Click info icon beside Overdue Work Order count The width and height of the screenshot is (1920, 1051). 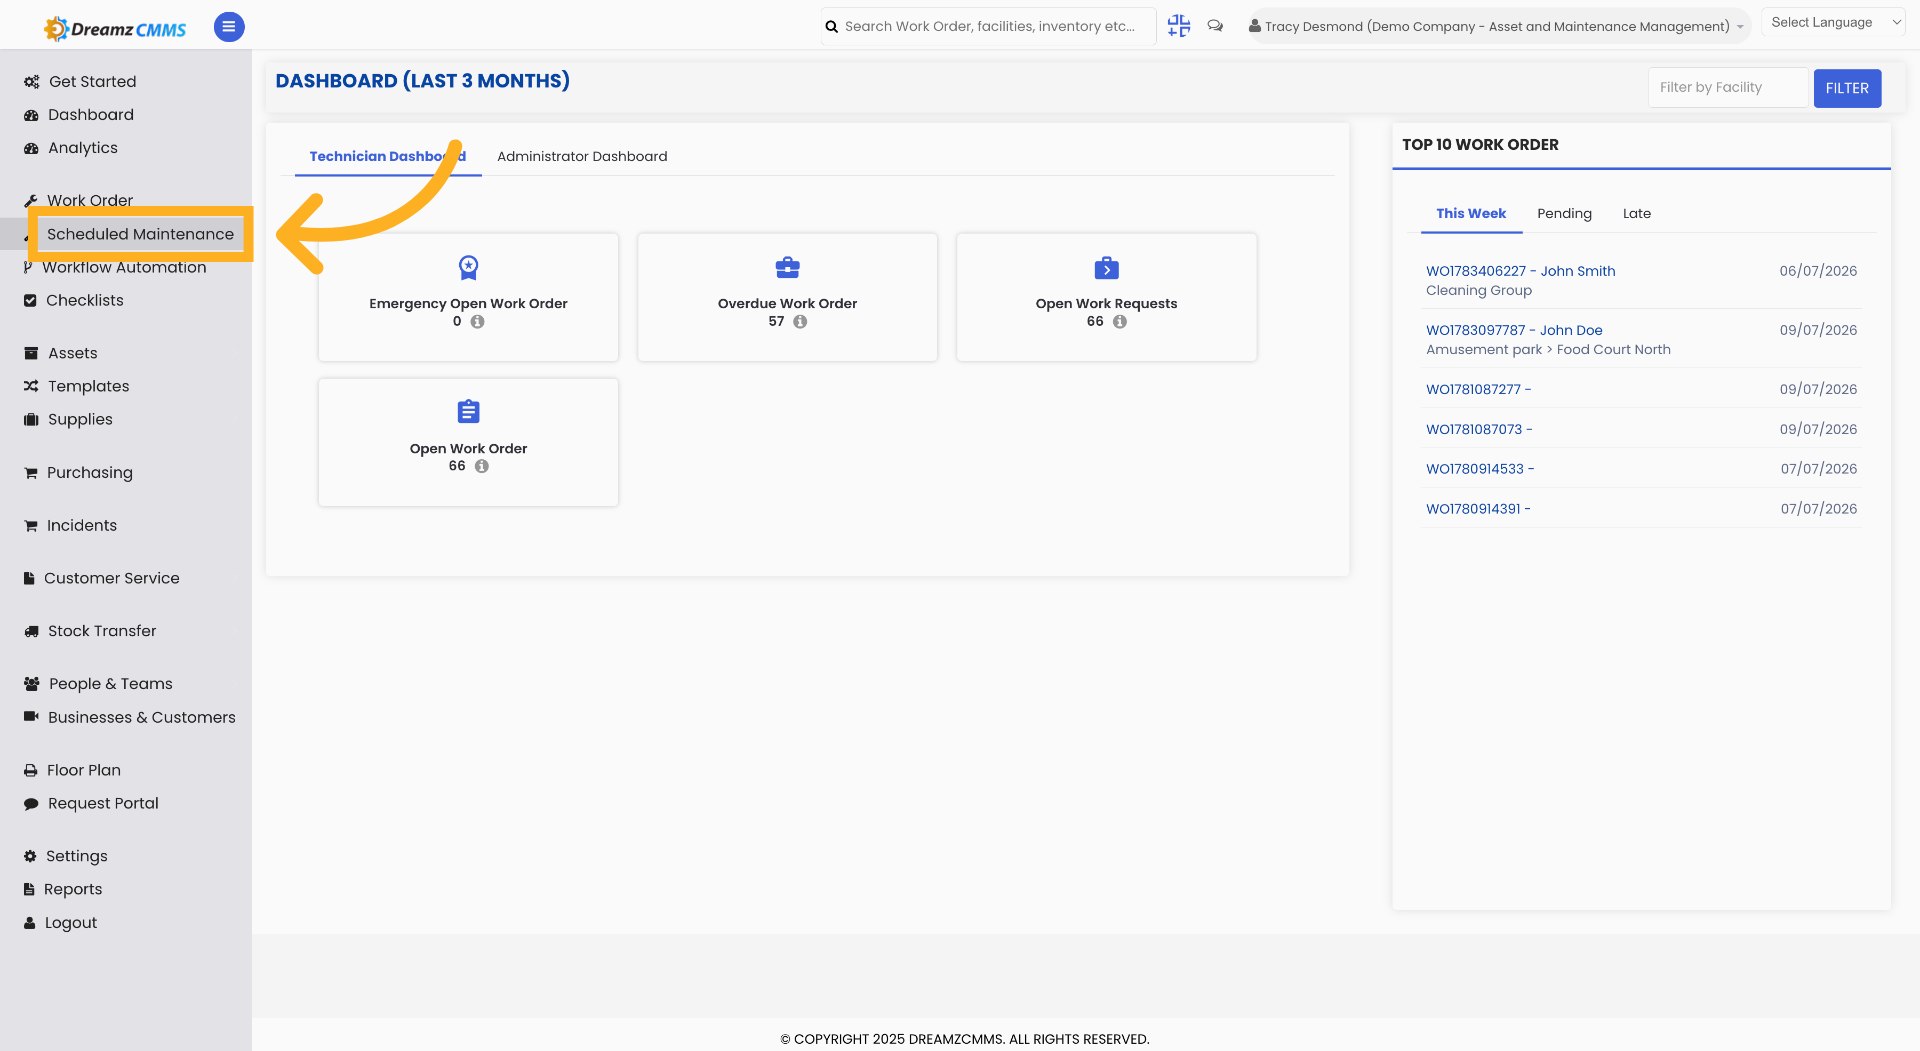pos(800,322)
